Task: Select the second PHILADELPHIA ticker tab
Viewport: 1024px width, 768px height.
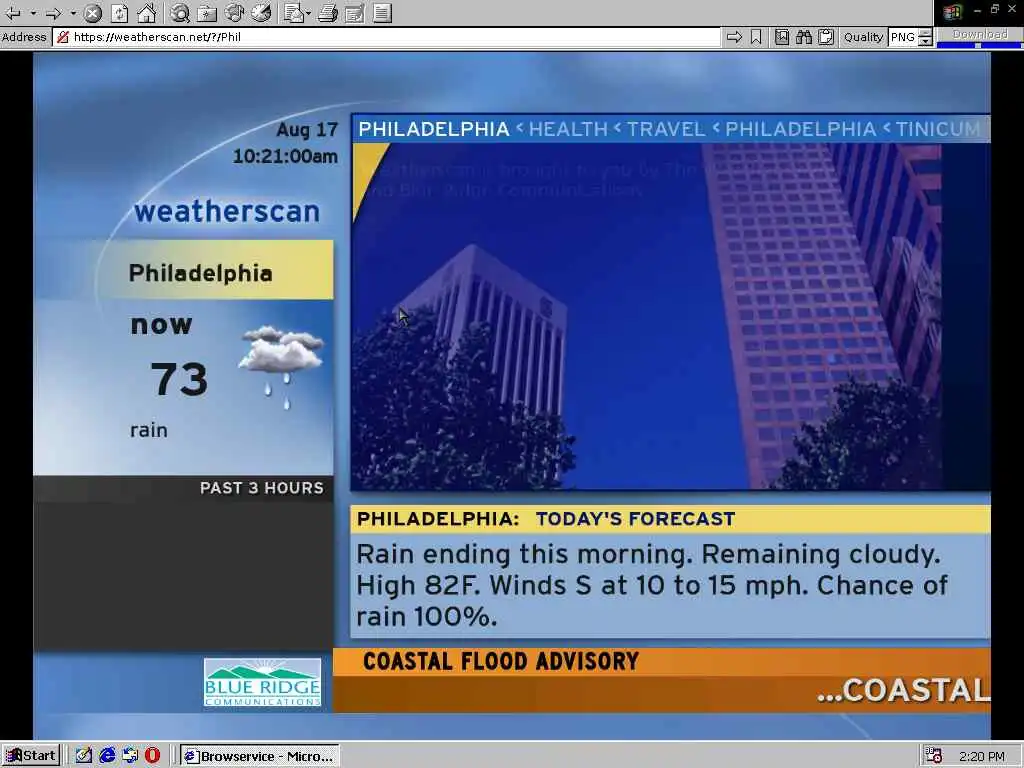Action: click(x=801, y=129)
